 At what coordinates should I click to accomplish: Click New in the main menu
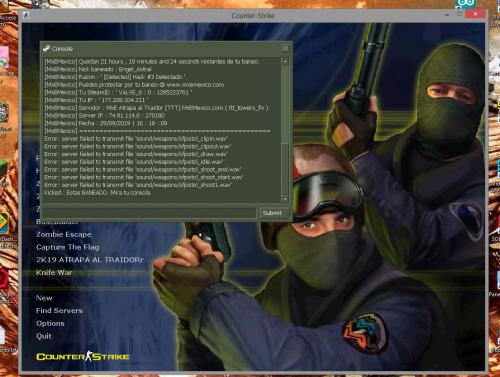44,298
